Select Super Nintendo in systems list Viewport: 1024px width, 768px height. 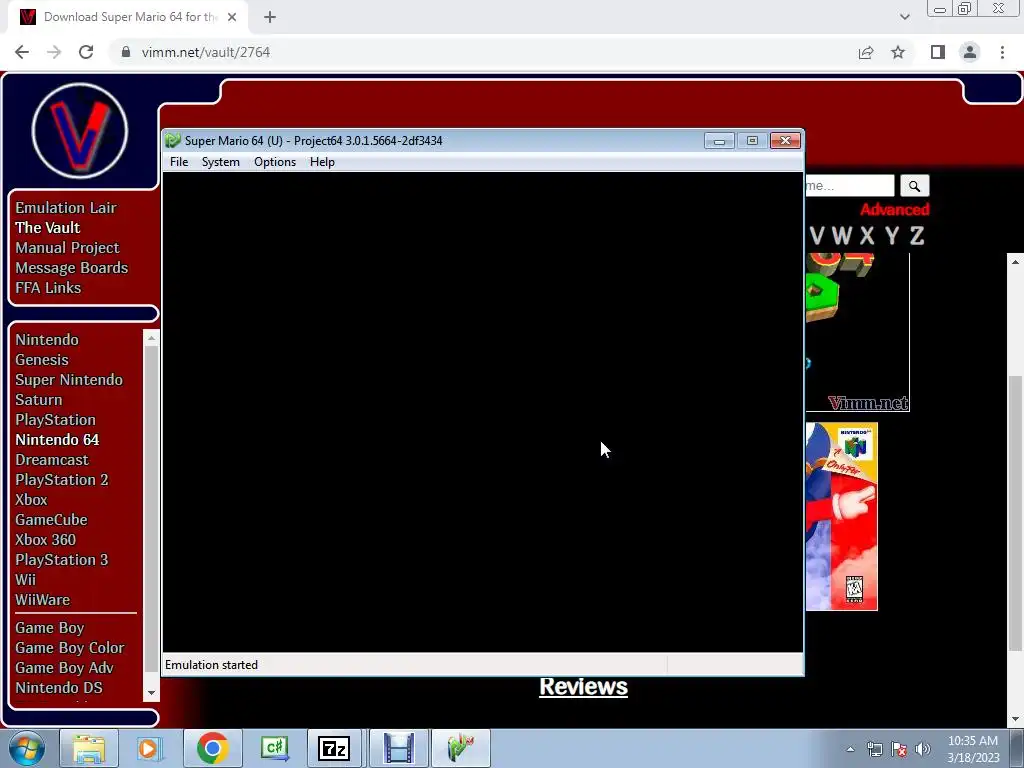coord(69,380)
